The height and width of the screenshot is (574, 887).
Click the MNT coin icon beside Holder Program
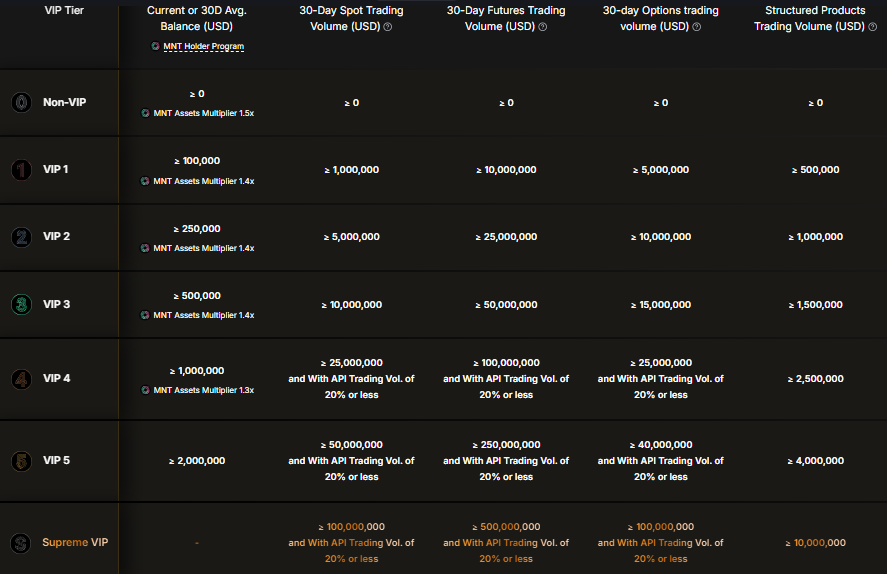(x=155, y=46)
